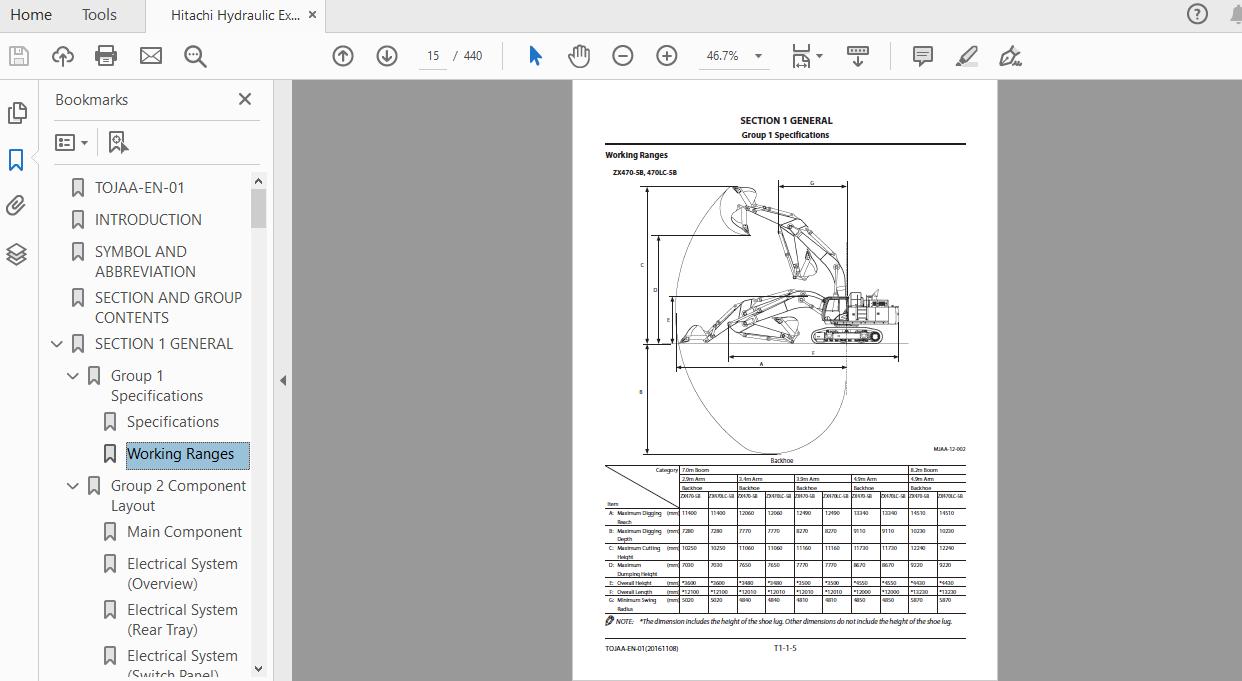
Task: Collapse the left navigation pane arrow
Action: click(282, 380)
